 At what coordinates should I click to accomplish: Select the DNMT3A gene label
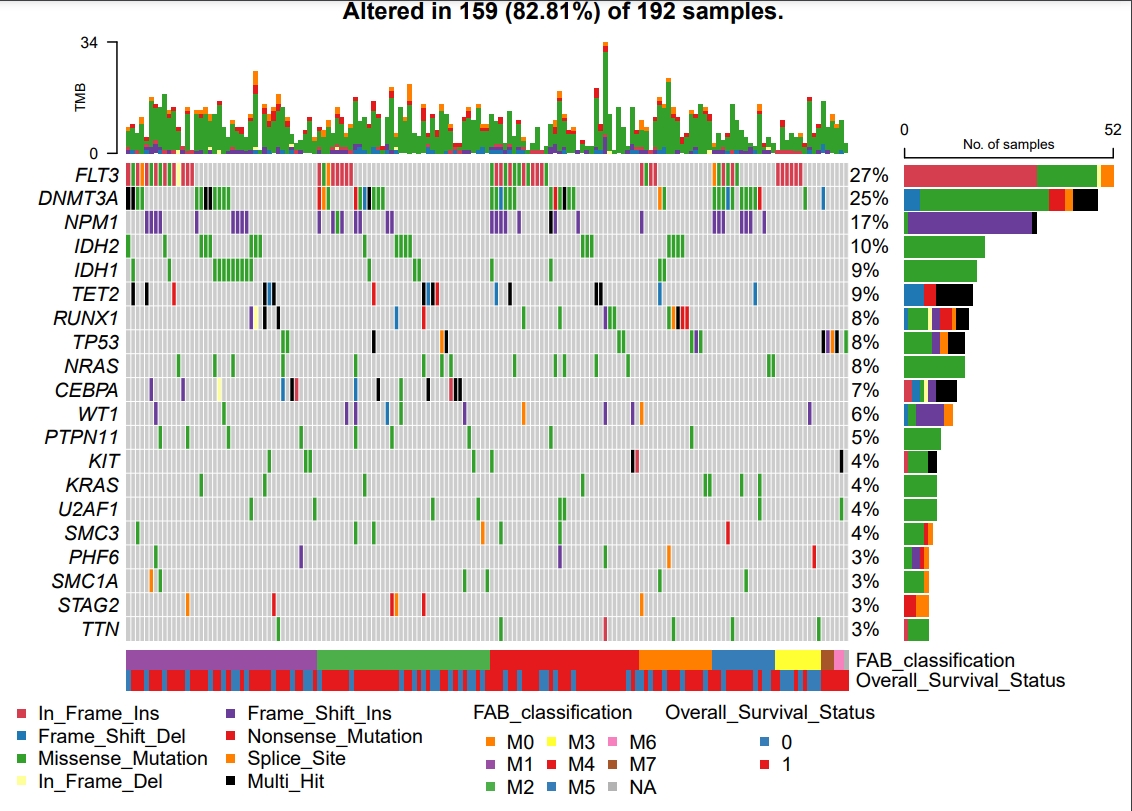[x=79, y=199]
